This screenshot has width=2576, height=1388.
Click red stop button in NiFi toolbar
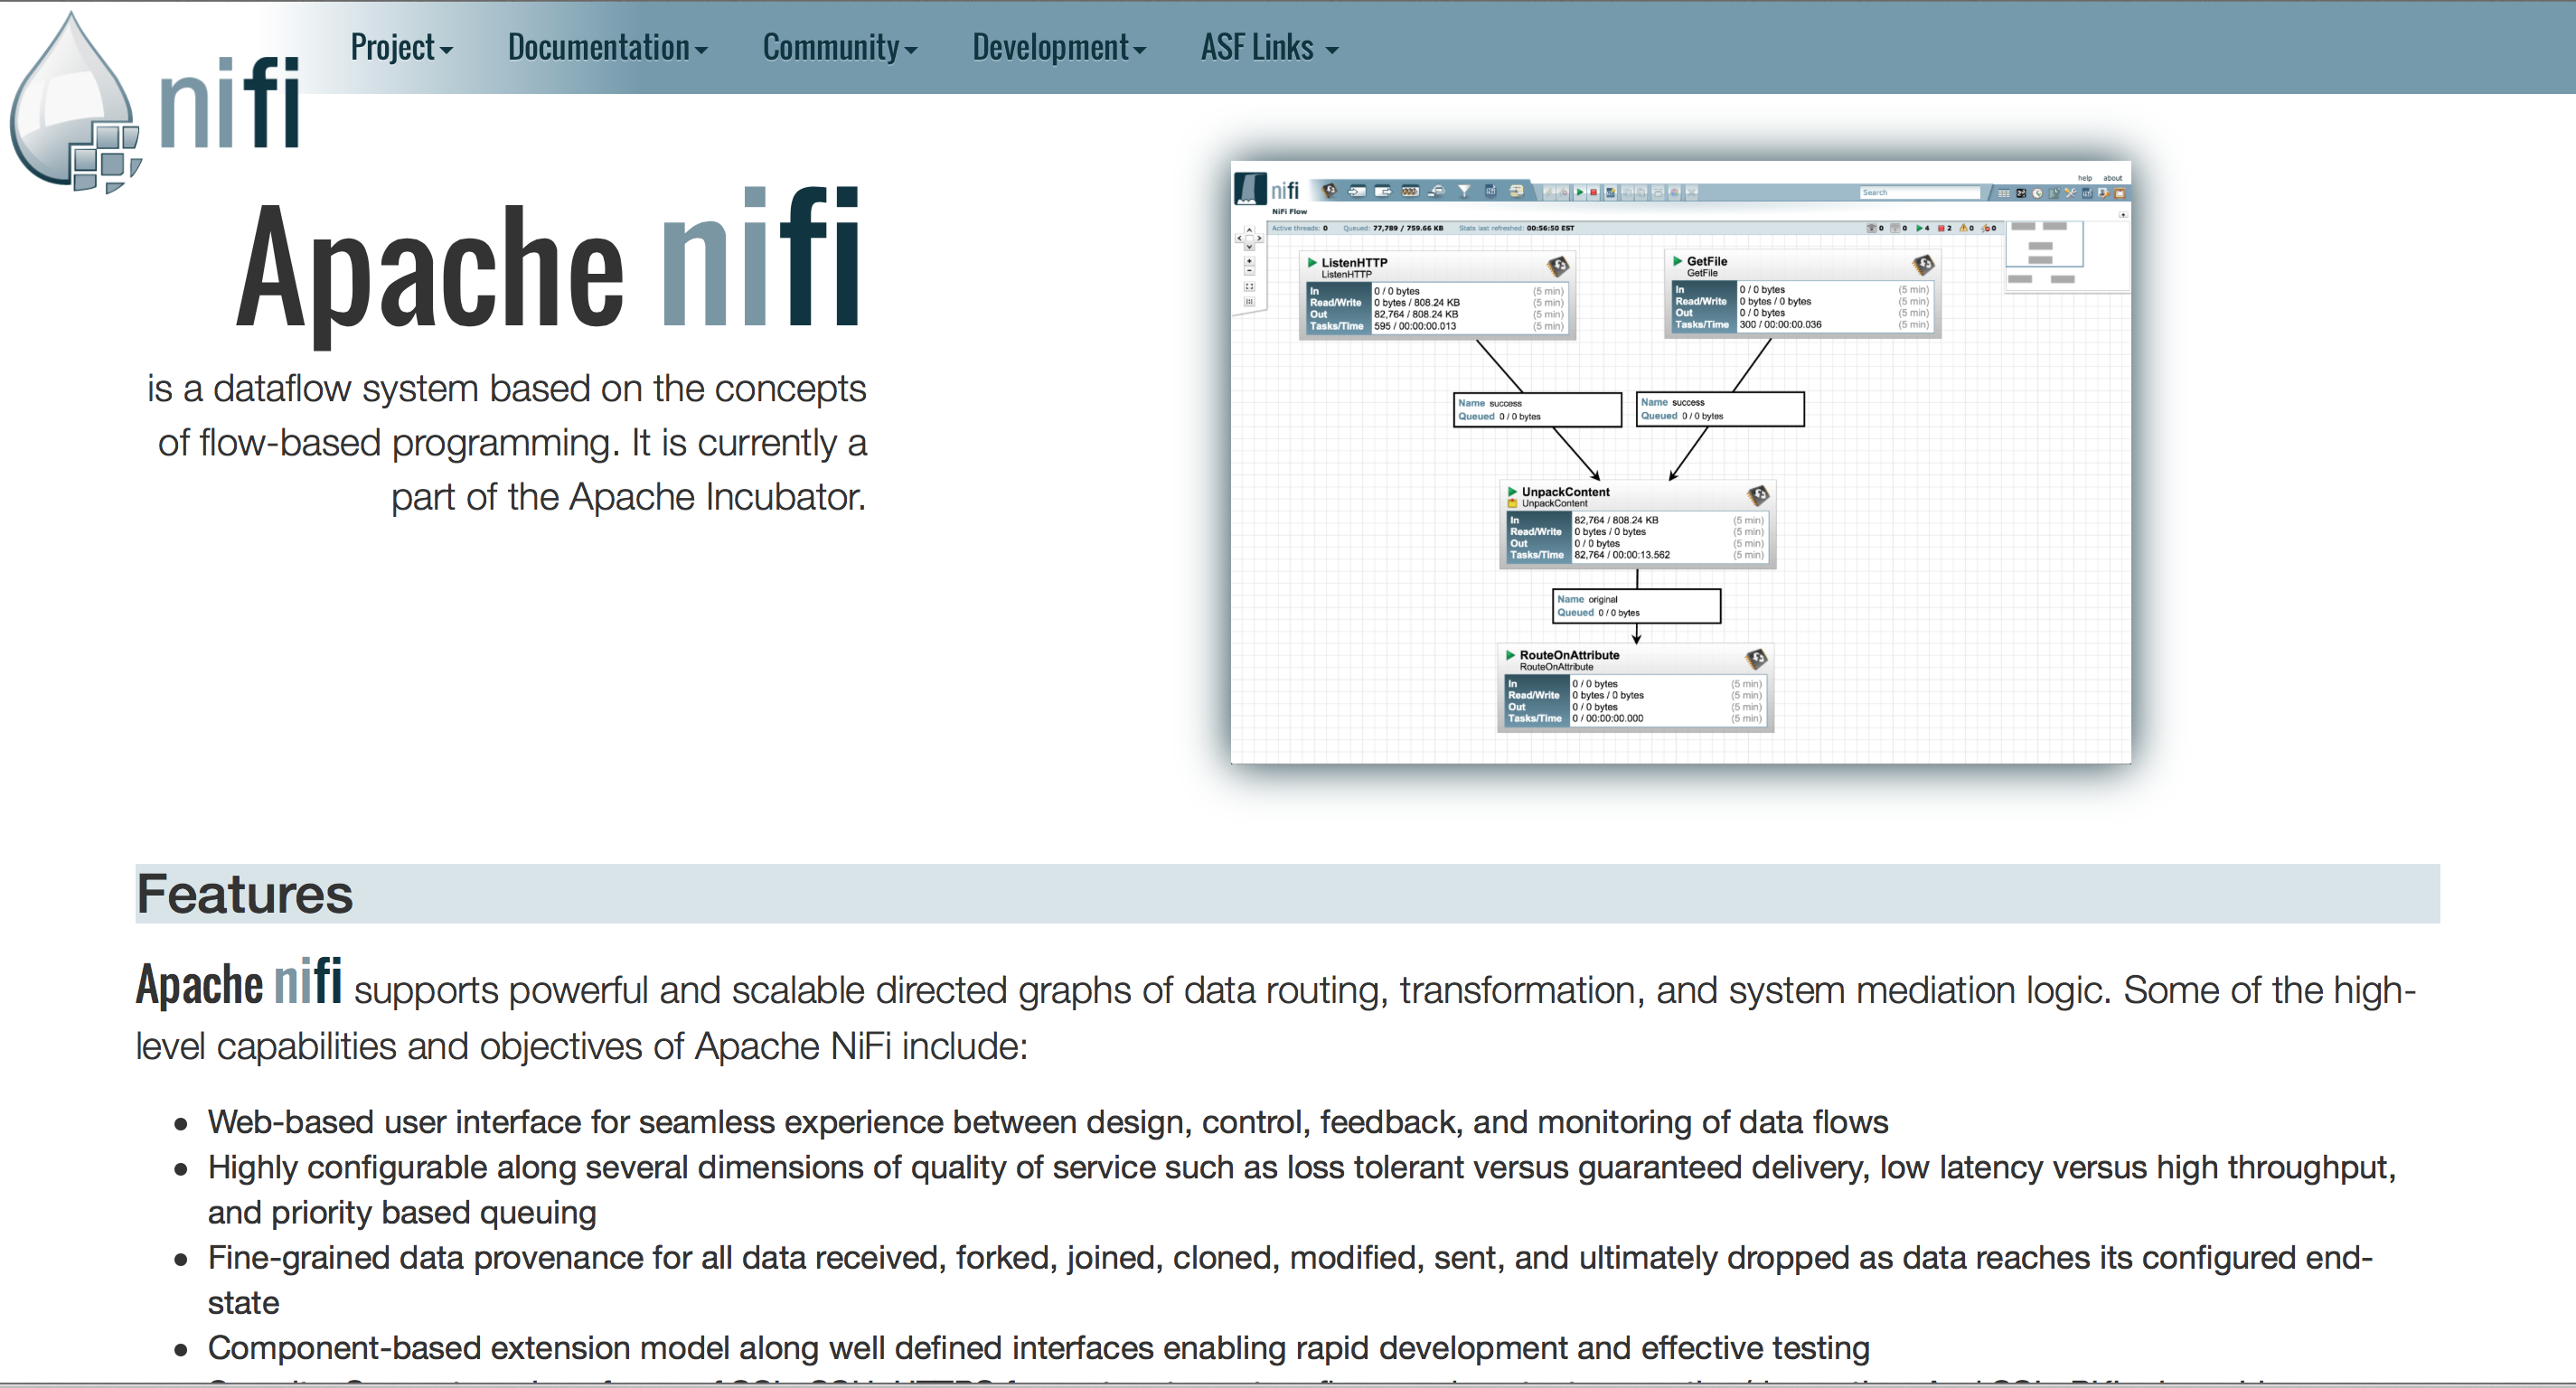pyautogui.click(x=1594, y=192)
